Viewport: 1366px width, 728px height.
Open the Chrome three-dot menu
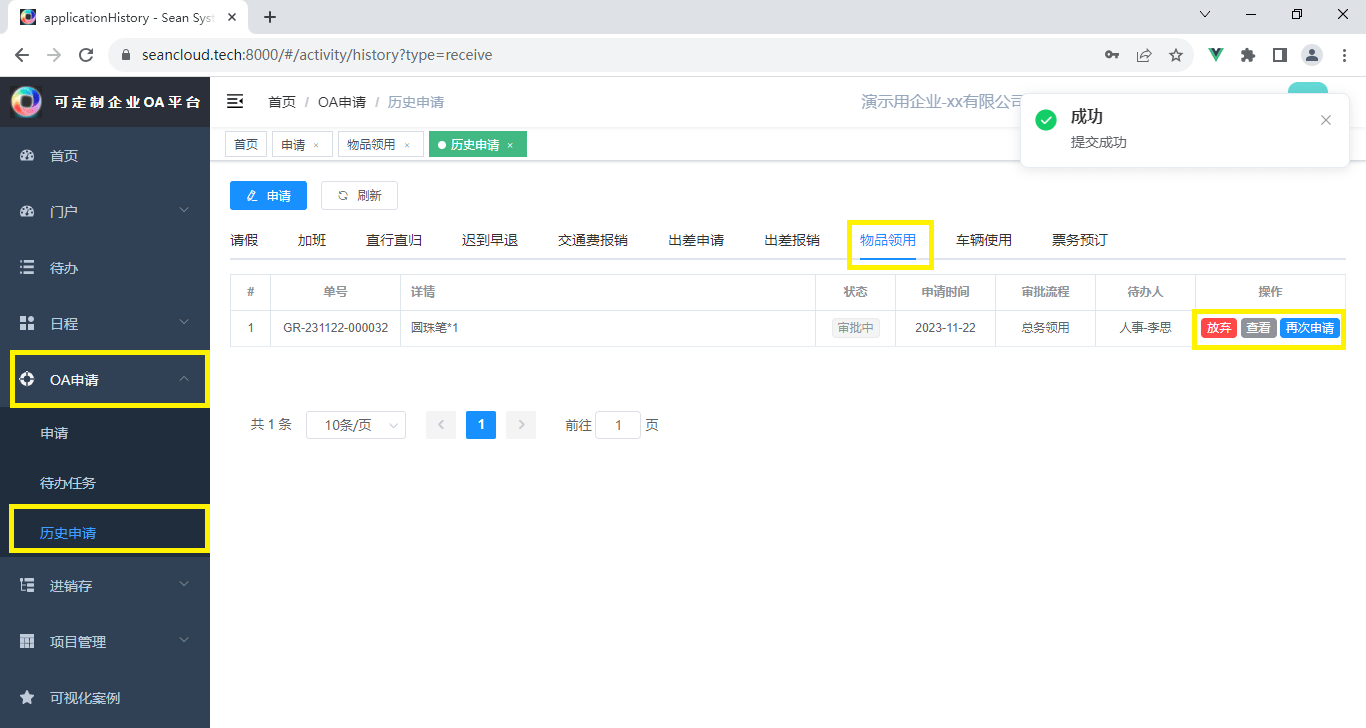[1344, 55]
